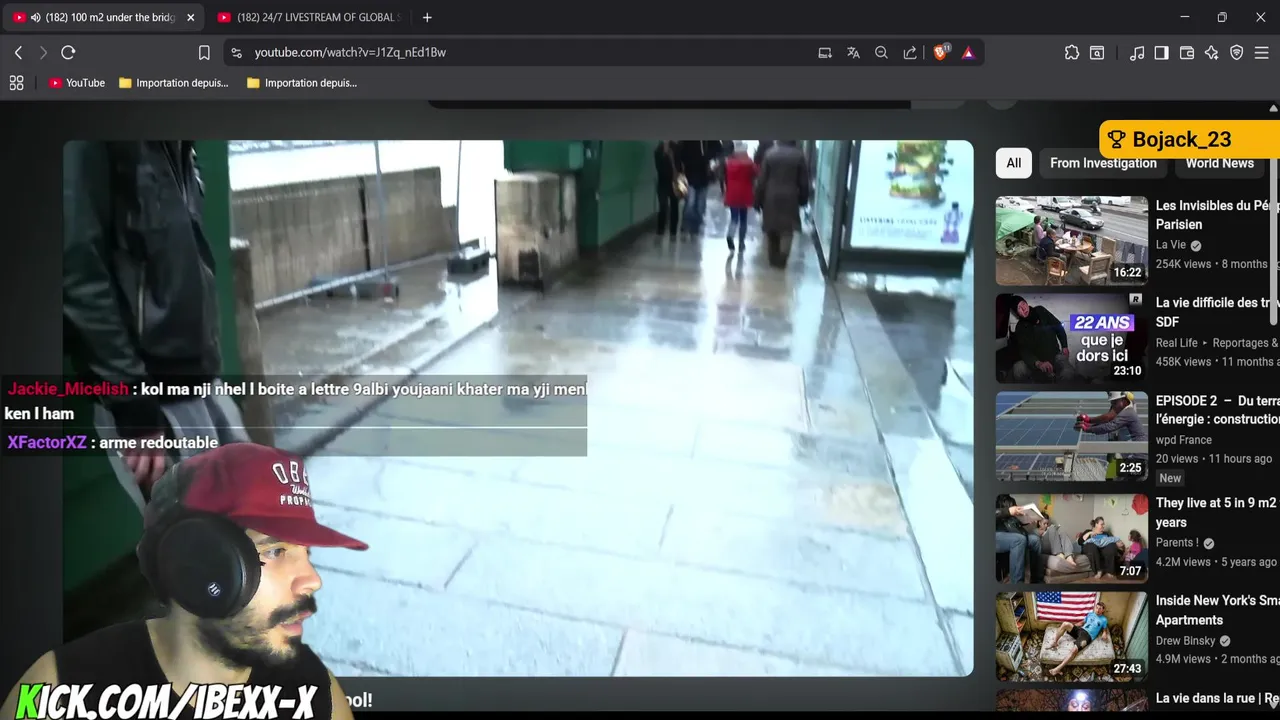Screen dimensions: 1280x720
Task: Select the 'All' filter chip
Action: pyautogui.click(x=1013, y=163)
